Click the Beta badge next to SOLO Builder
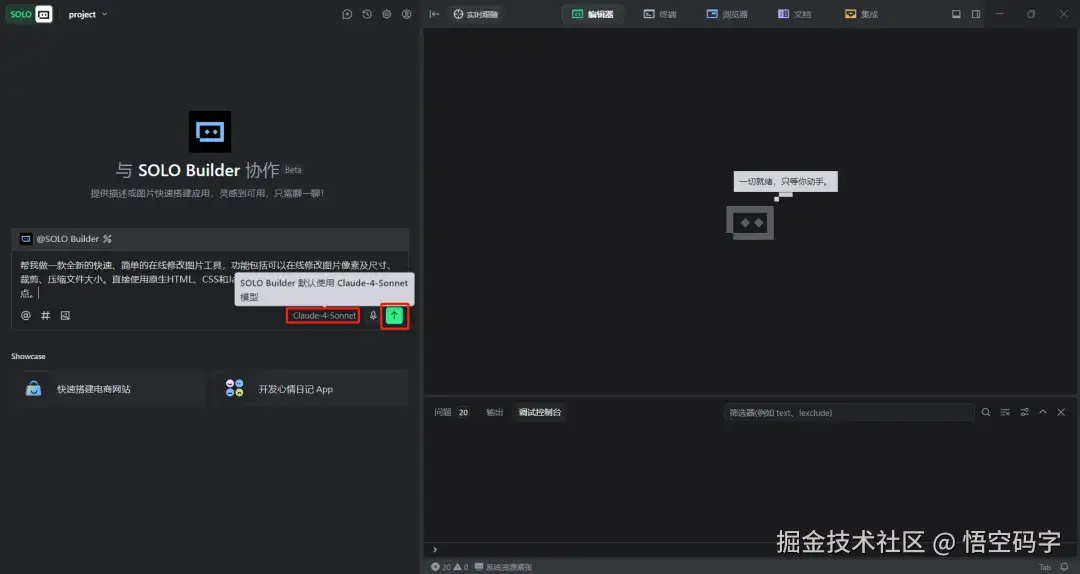The width and height of the screenshot is (1080, 574). point(293,170)
